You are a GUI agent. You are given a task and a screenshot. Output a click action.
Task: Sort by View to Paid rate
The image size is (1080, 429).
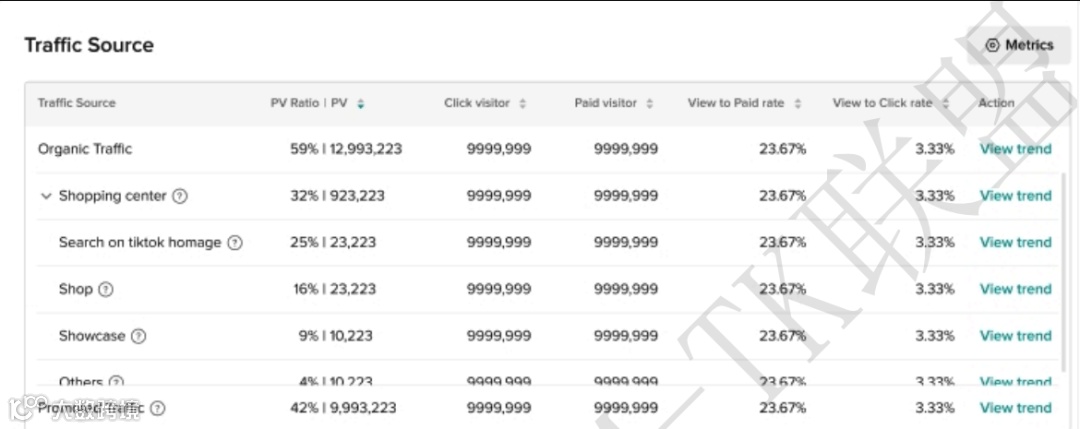(x=797, y=103)
